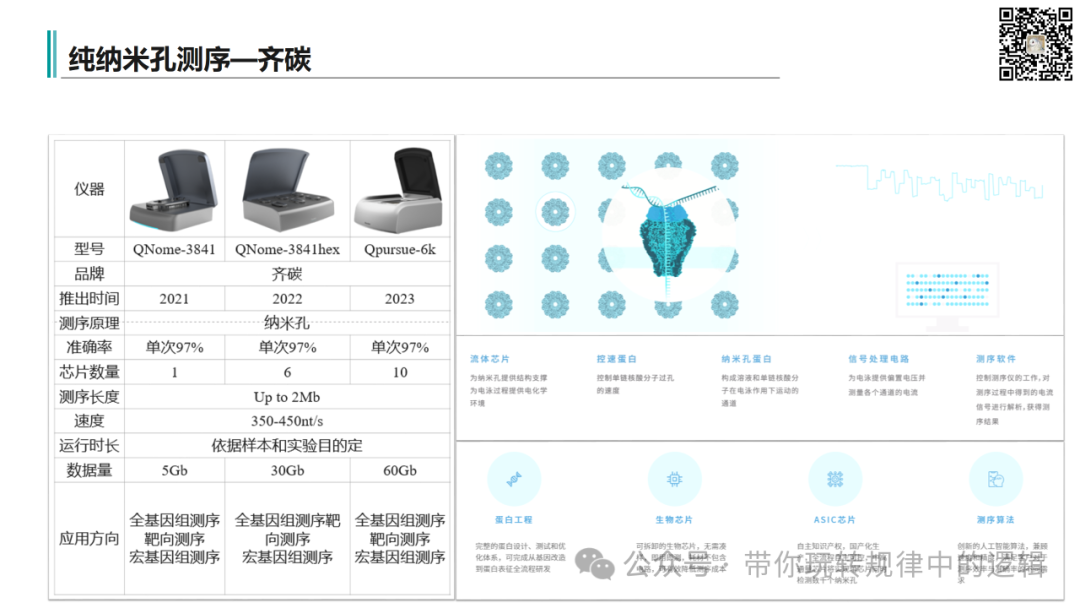1080x608 pixels.
Task: Click 单次97% under the Qpursue-6k column
Action: [399, 348]
